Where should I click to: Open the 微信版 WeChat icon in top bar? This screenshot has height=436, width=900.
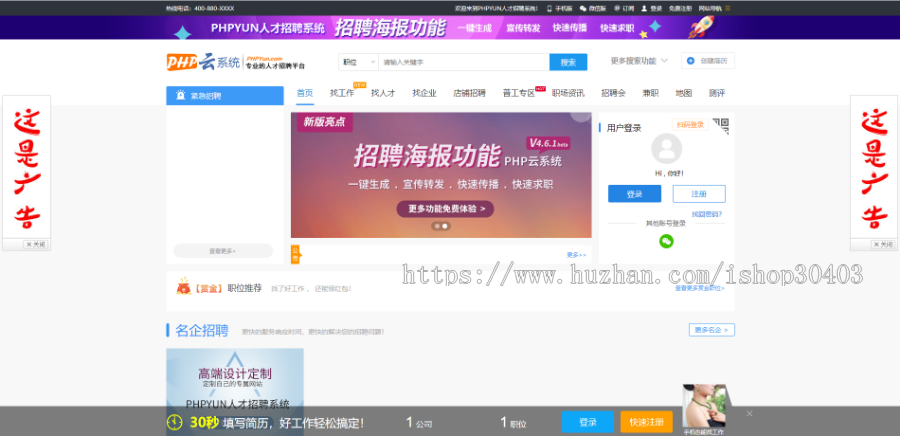(x=583, y=8)
